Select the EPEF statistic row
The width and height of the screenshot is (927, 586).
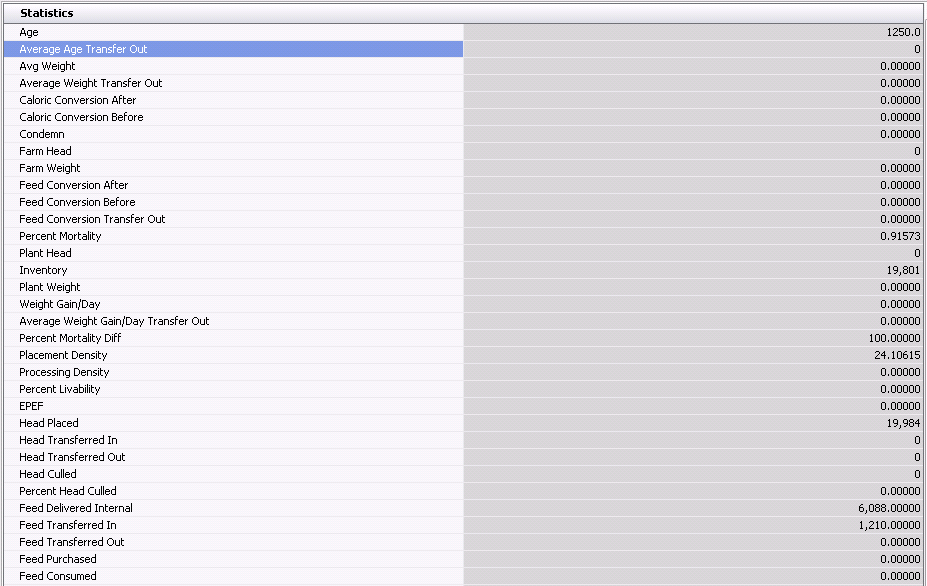(x=31, y=406)
